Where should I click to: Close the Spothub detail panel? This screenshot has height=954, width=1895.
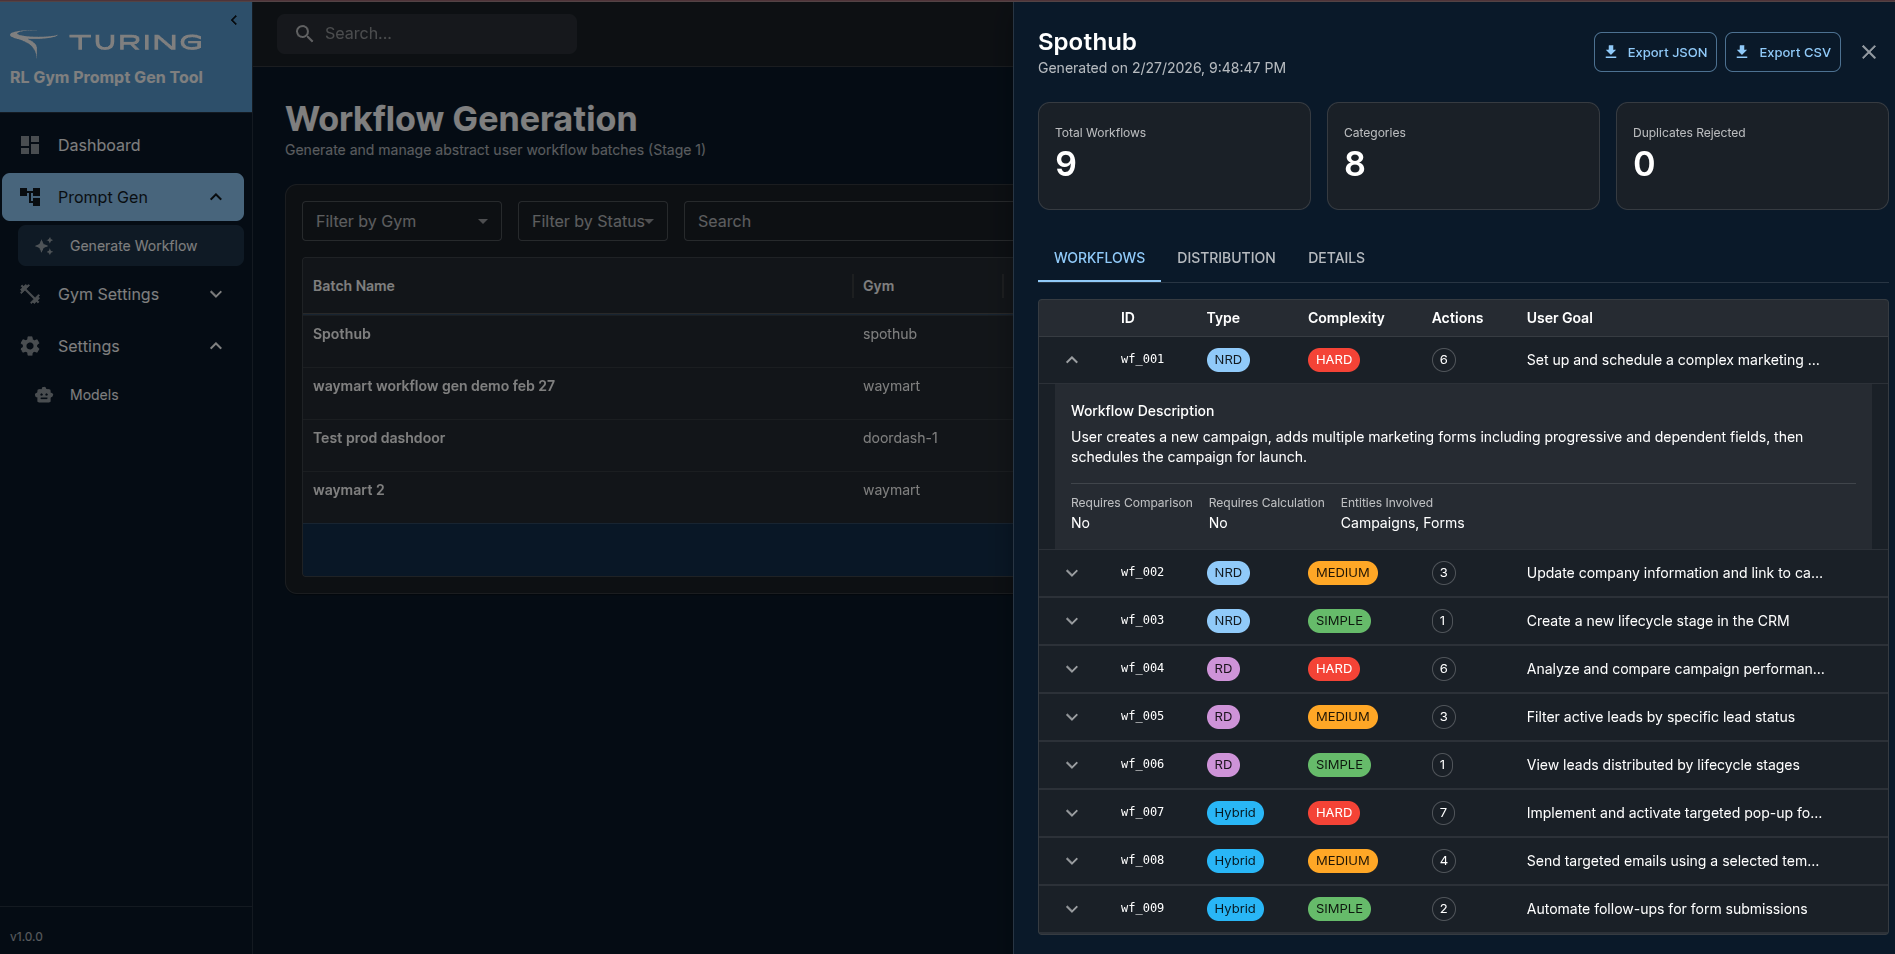1868,51
